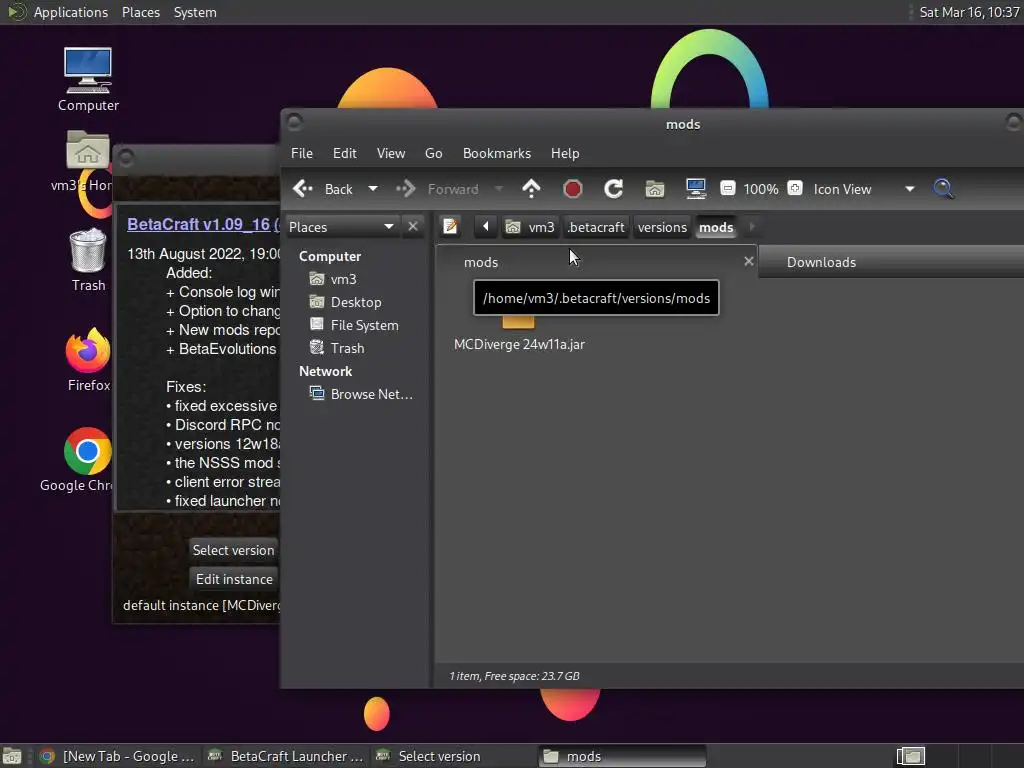The width and height of the screenshot is (1024, 768).
Task: Open the Bookmarks menu
Action: [x=496, y=153]
